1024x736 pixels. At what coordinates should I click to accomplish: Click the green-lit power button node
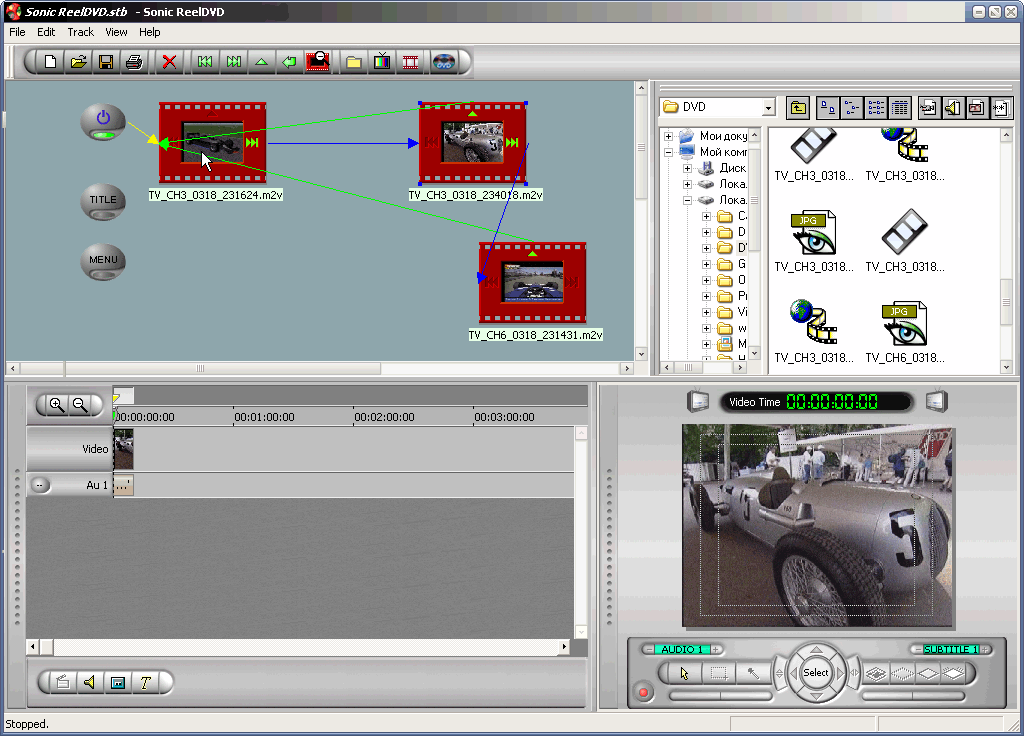102,121
